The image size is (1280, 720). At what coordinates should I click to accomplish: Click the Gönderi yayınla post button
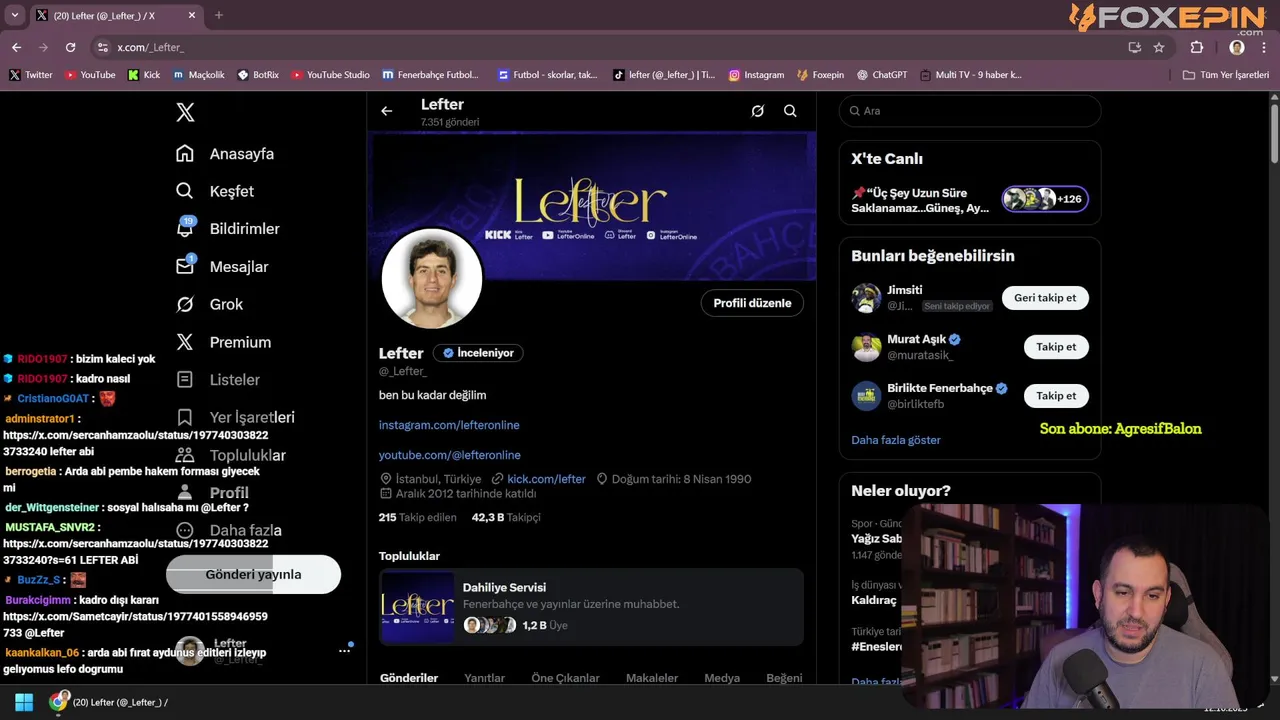coord(253,574)
